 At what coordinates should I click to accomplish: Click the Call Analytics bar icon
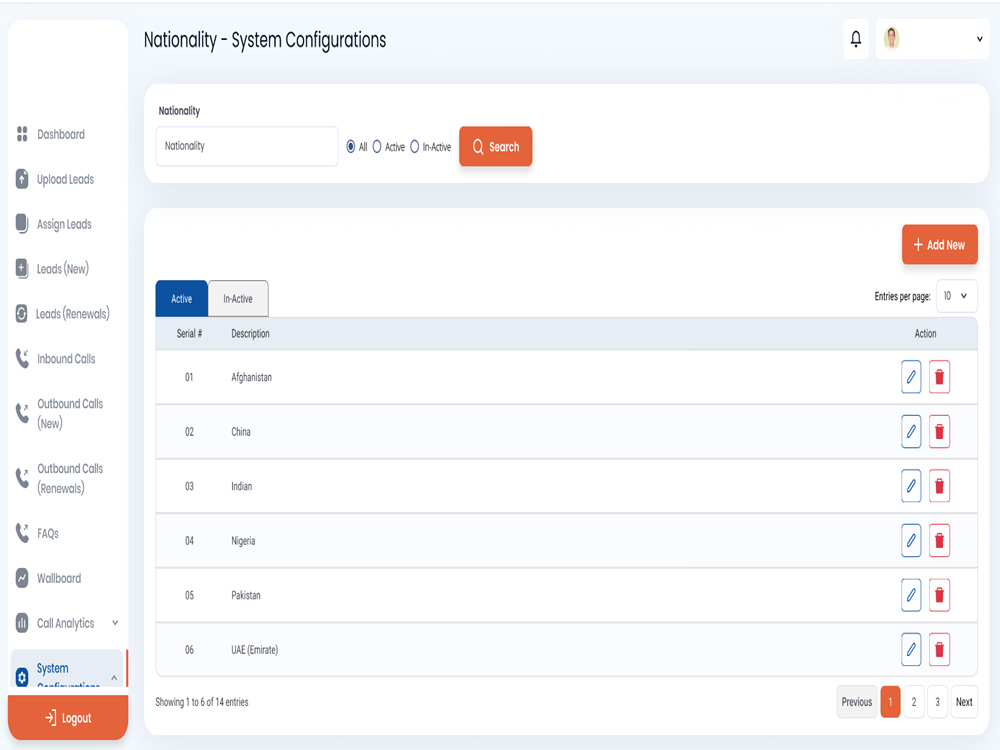[22, 623]
